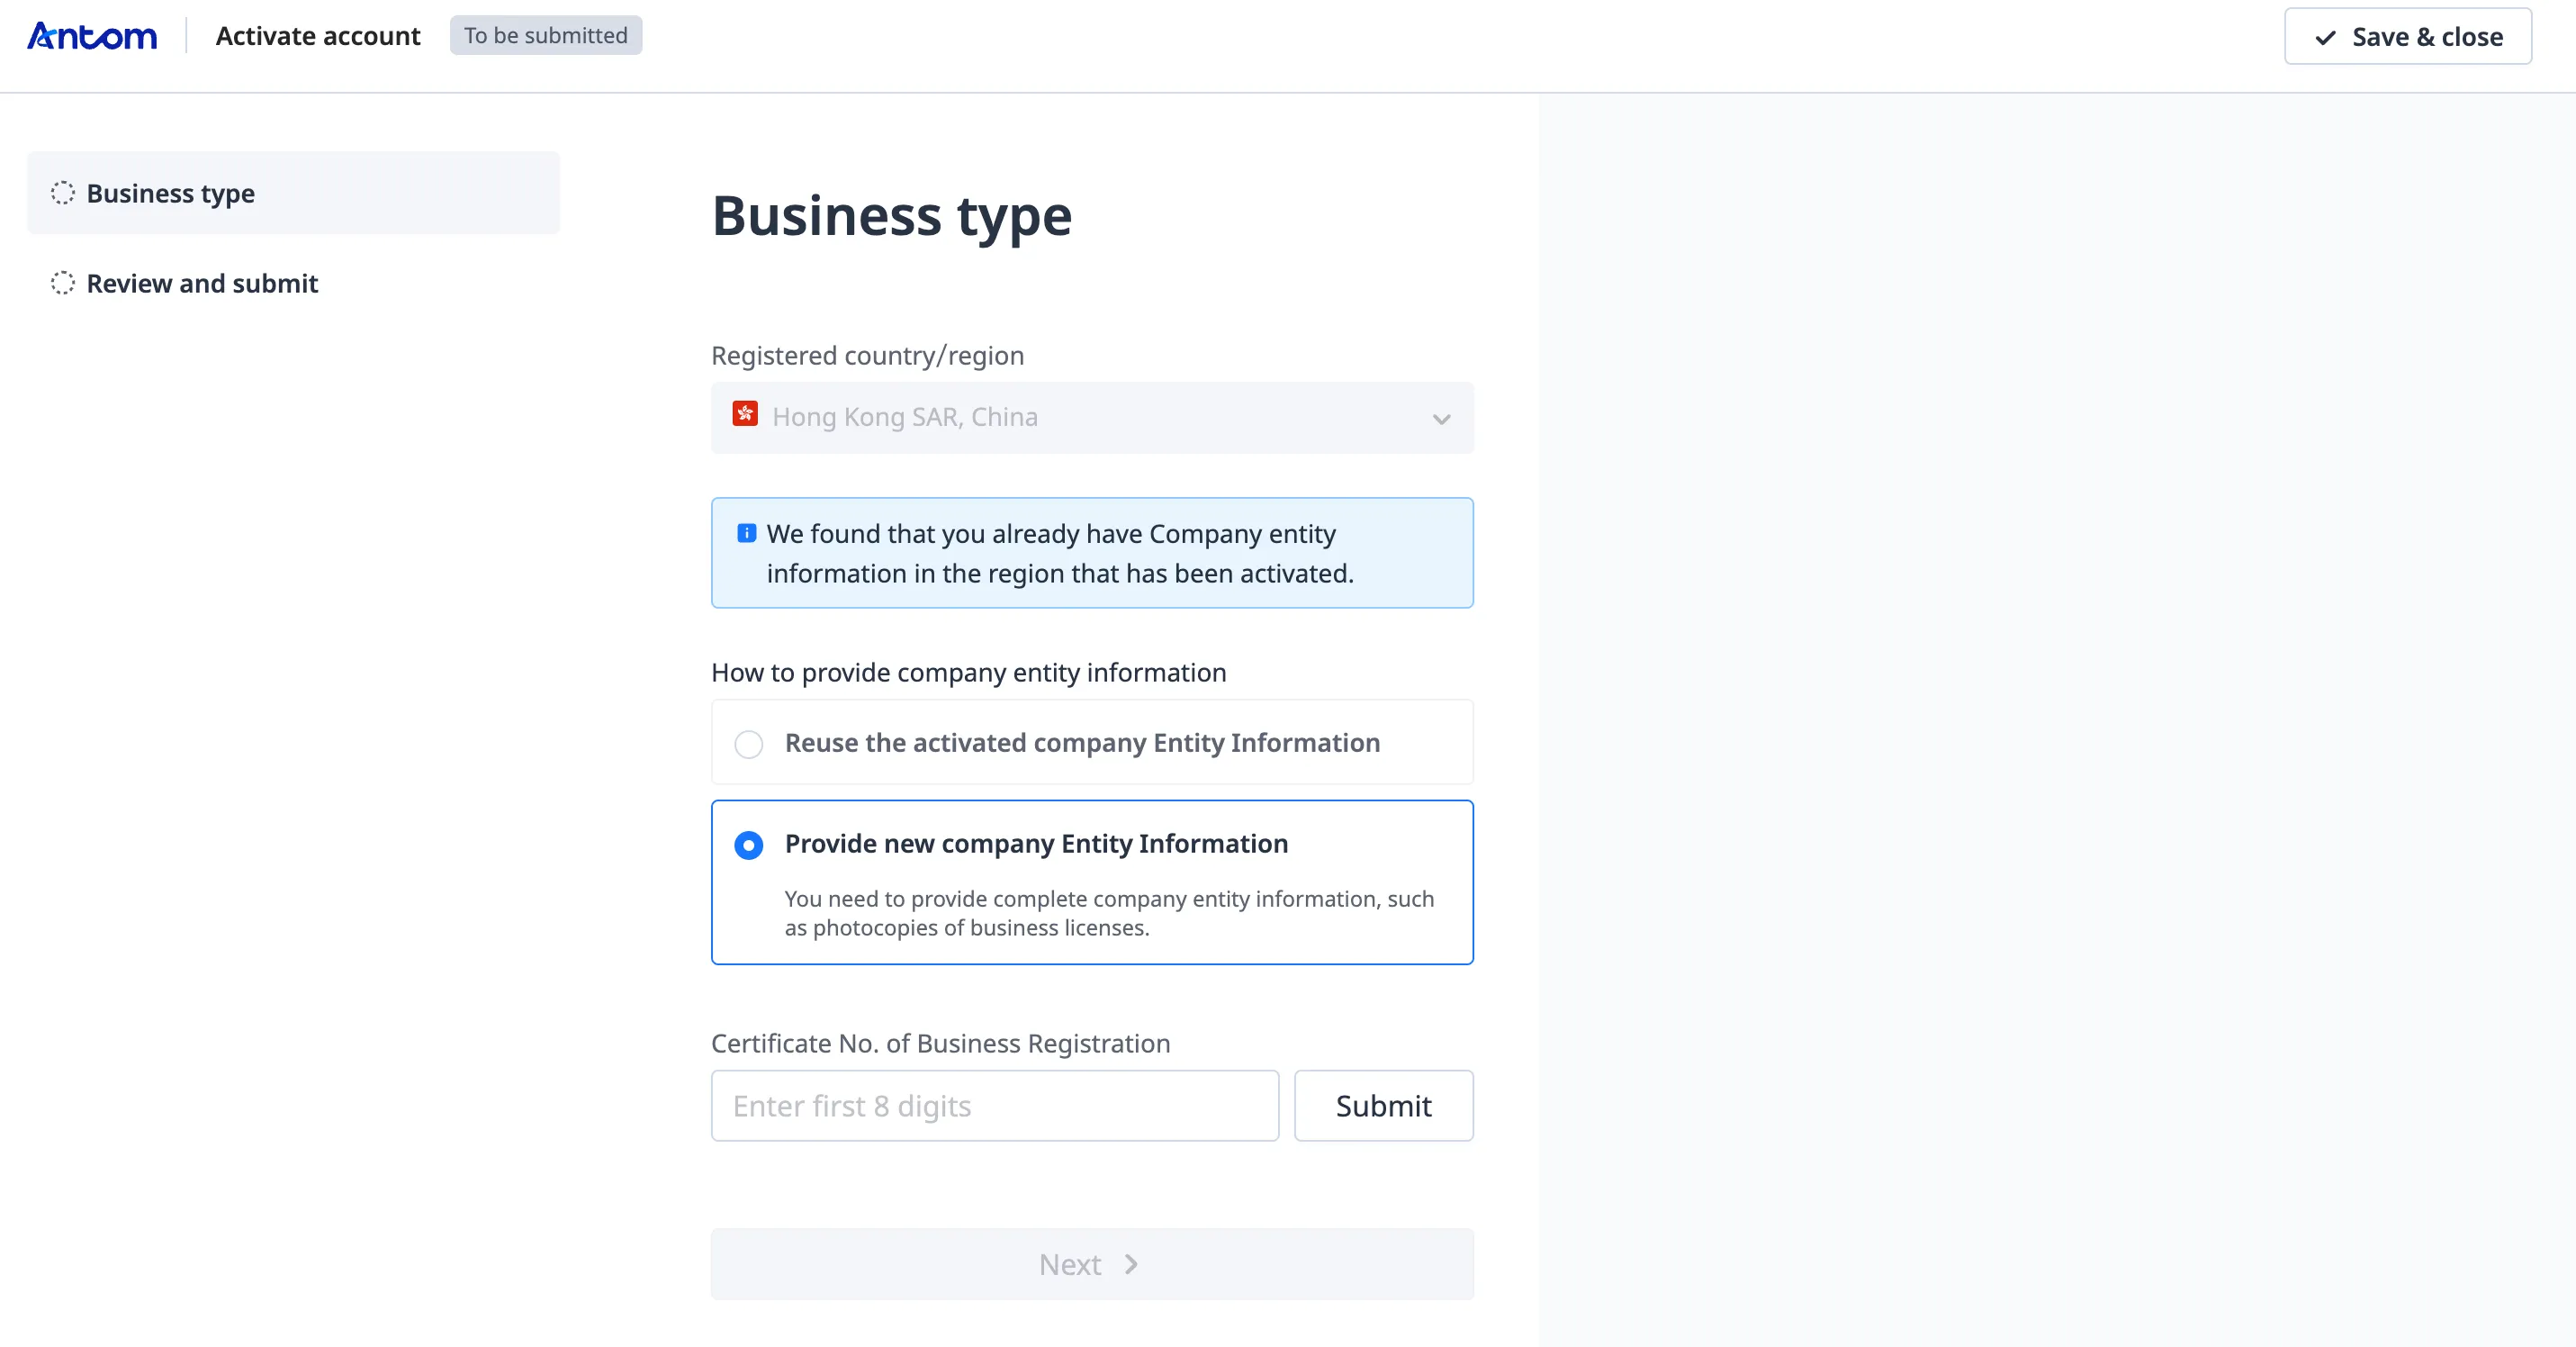Click the company entity info notice banner
Viewport: 2576px width, 1347px height.
point(1091,553)
